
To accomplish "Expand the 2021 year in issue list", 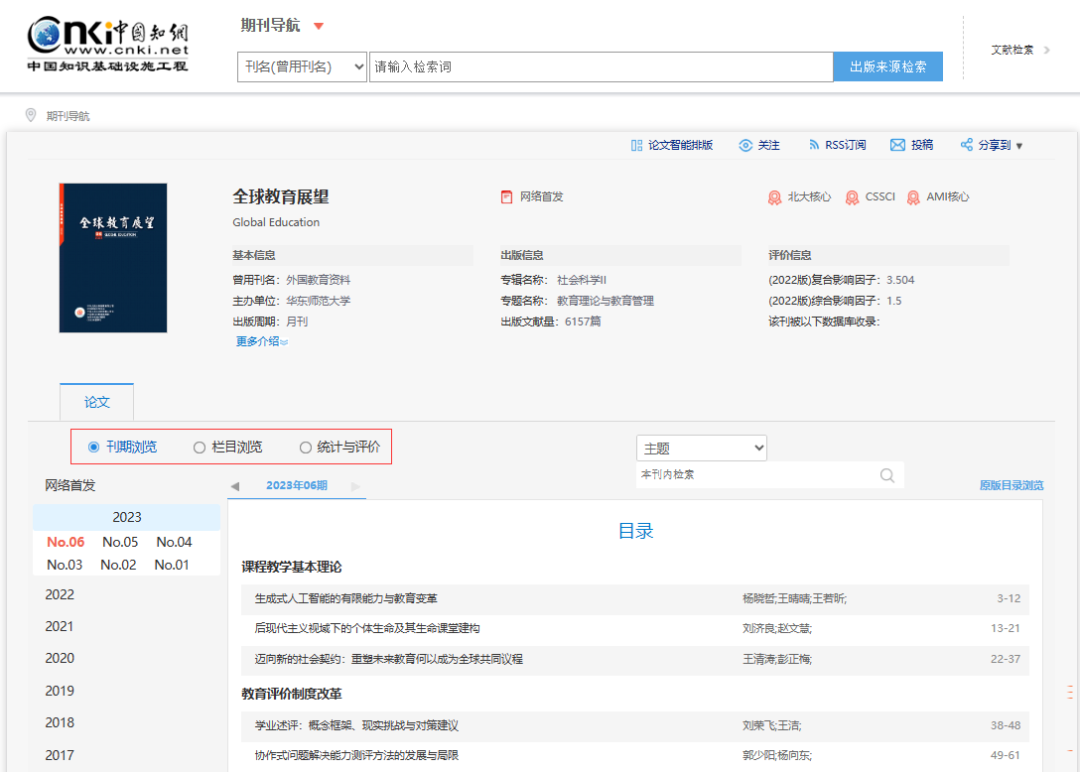I will (x=59, y=626).
